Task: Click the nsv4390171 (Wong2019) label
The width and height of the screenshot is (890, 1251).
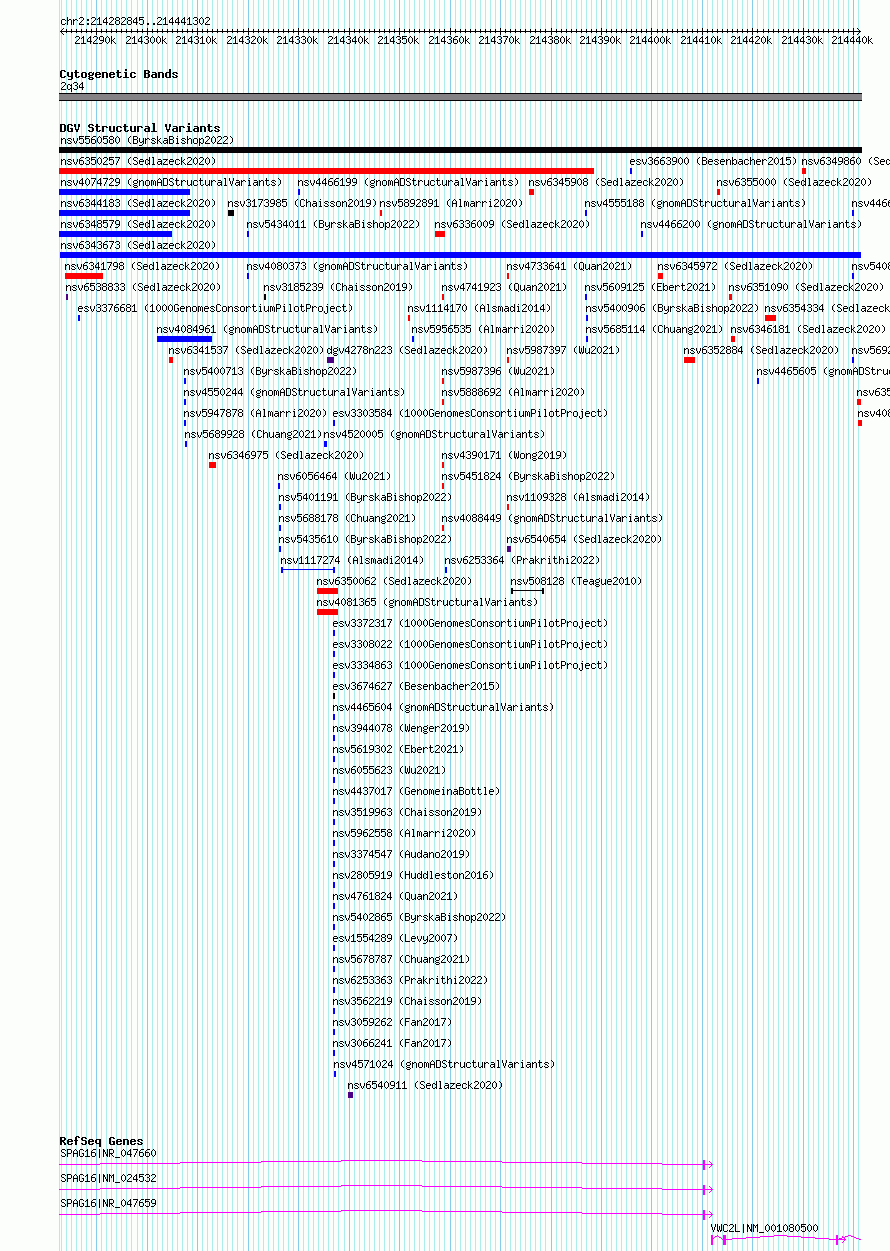Action: [504, 455]
